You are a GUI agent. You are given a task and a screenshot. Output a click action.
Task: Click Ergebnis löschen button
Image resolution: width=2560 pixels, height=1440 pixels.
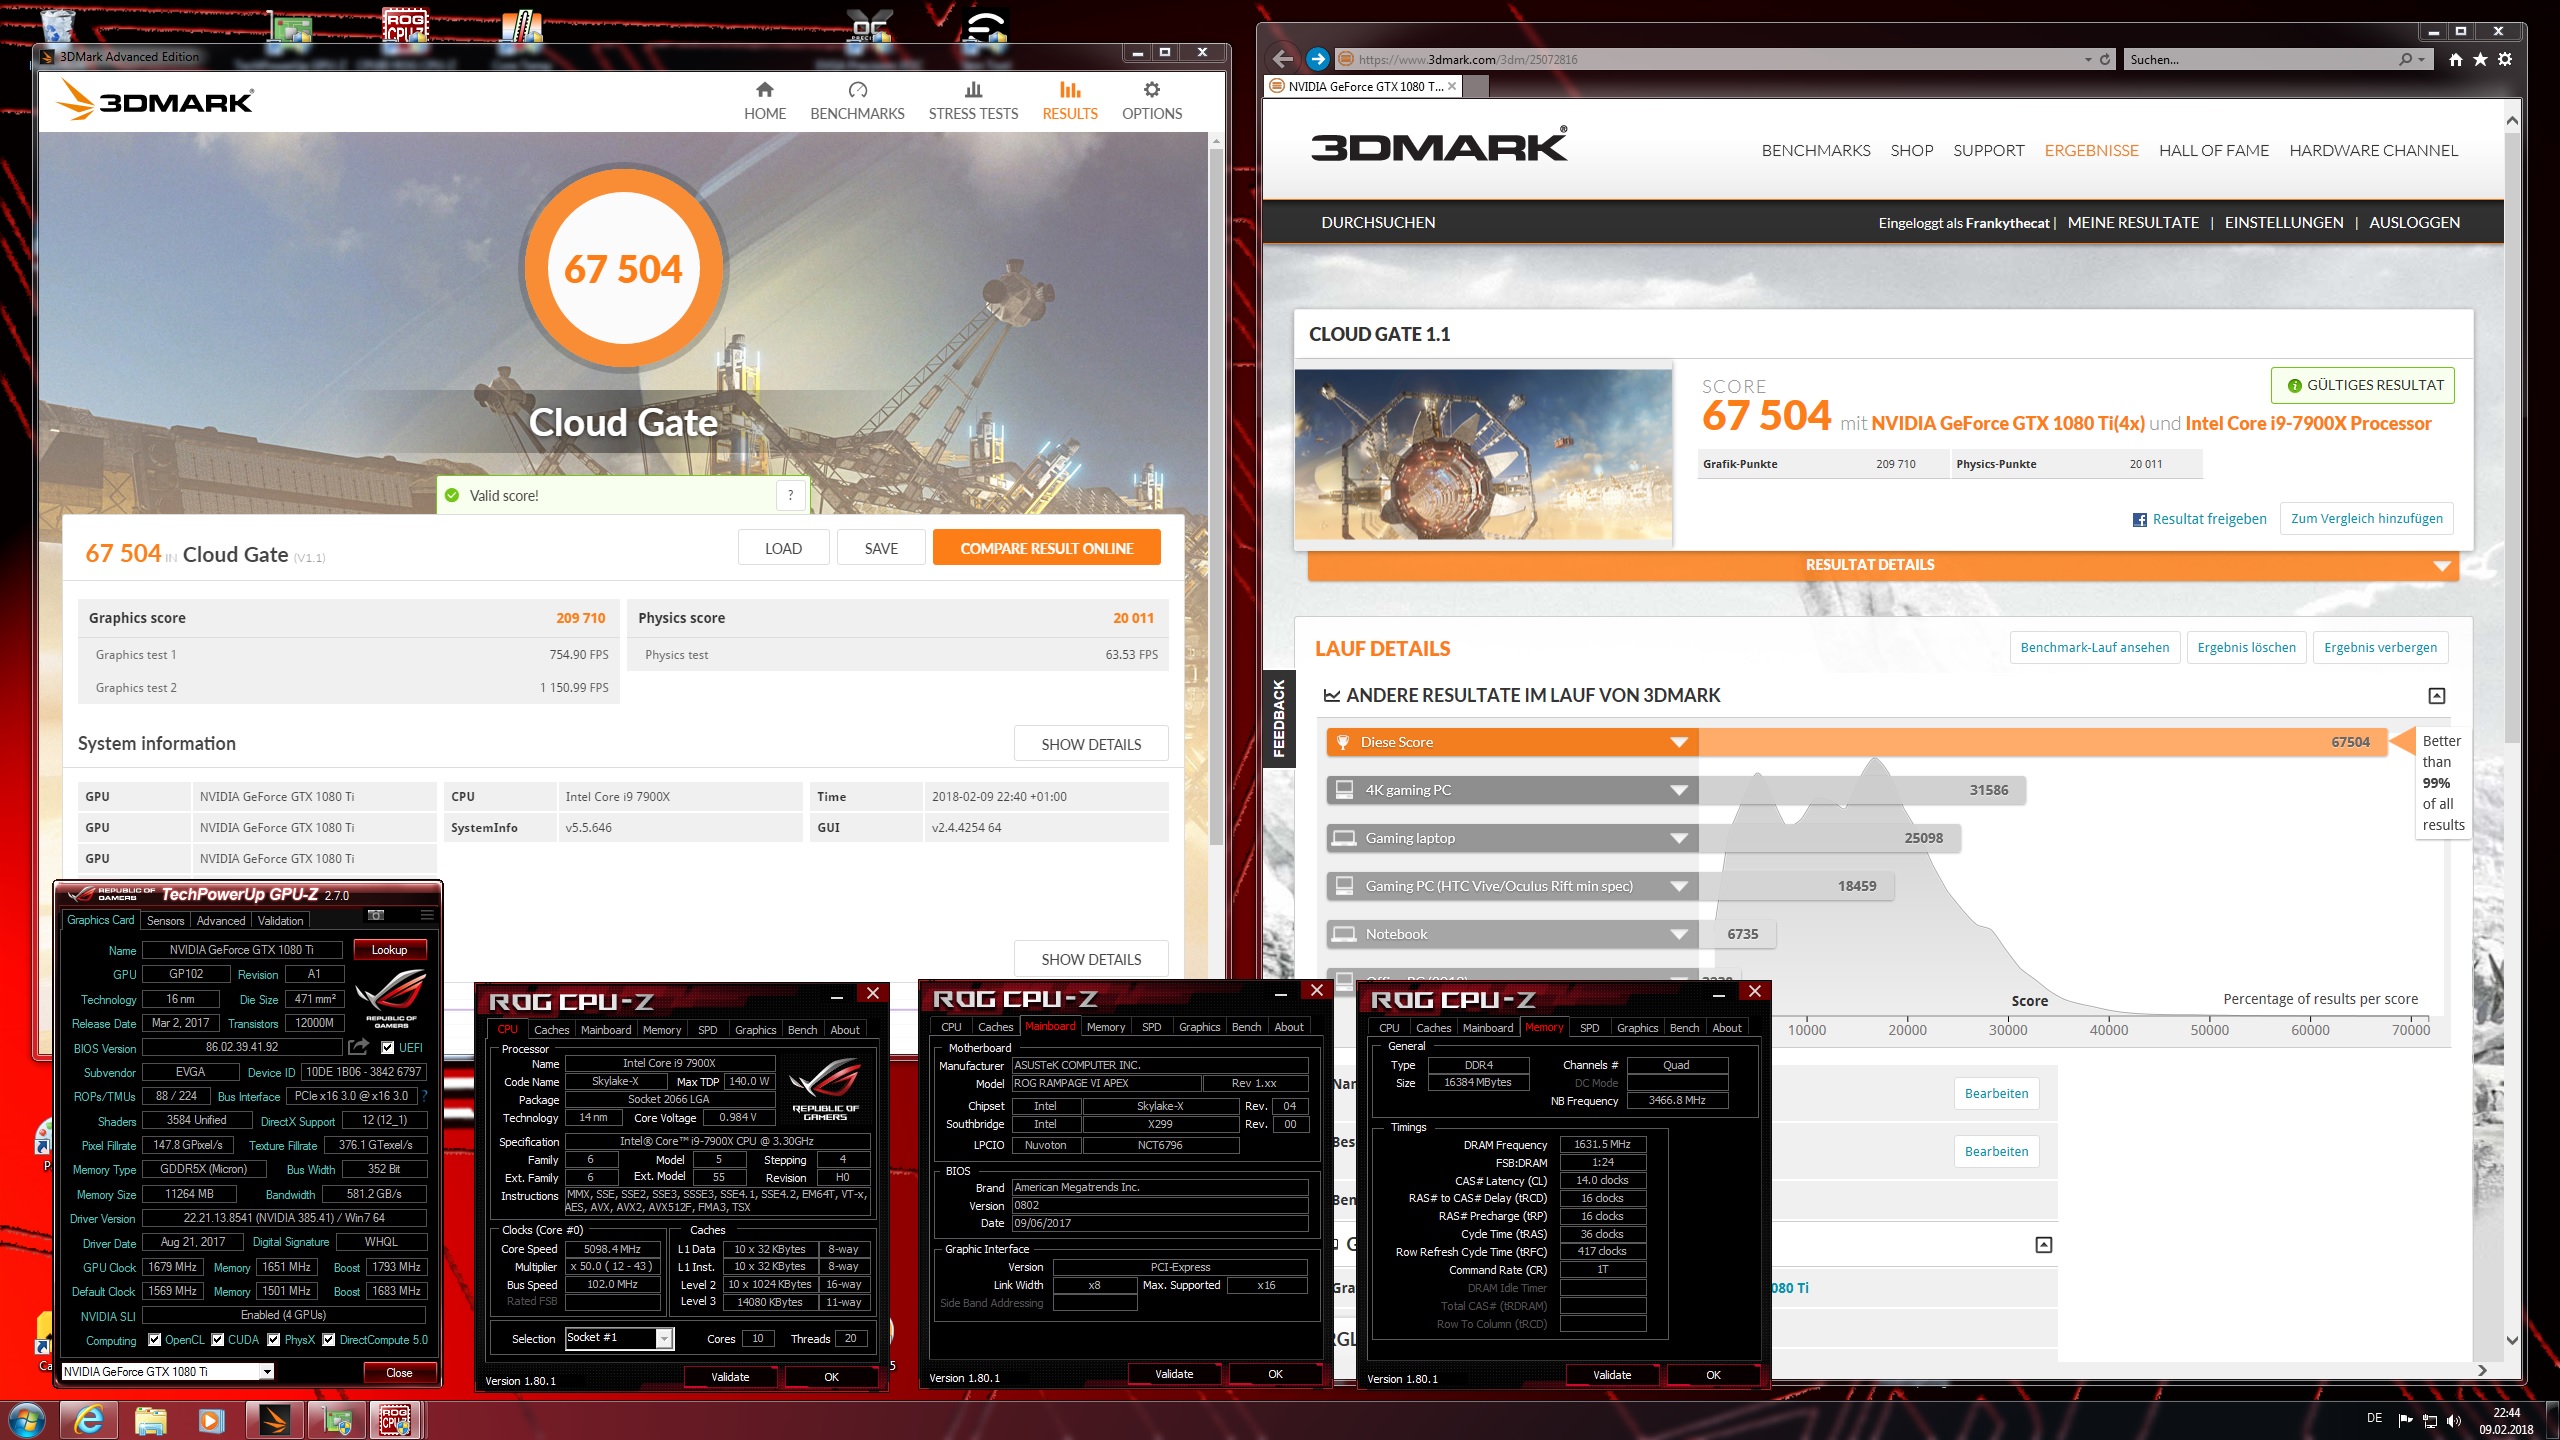point(2246,648)
